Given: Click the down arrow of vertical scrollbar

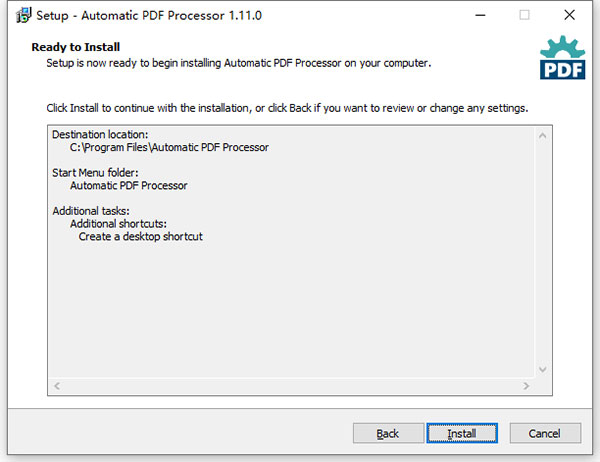Looking at the screenshot, I should point(542,369).
